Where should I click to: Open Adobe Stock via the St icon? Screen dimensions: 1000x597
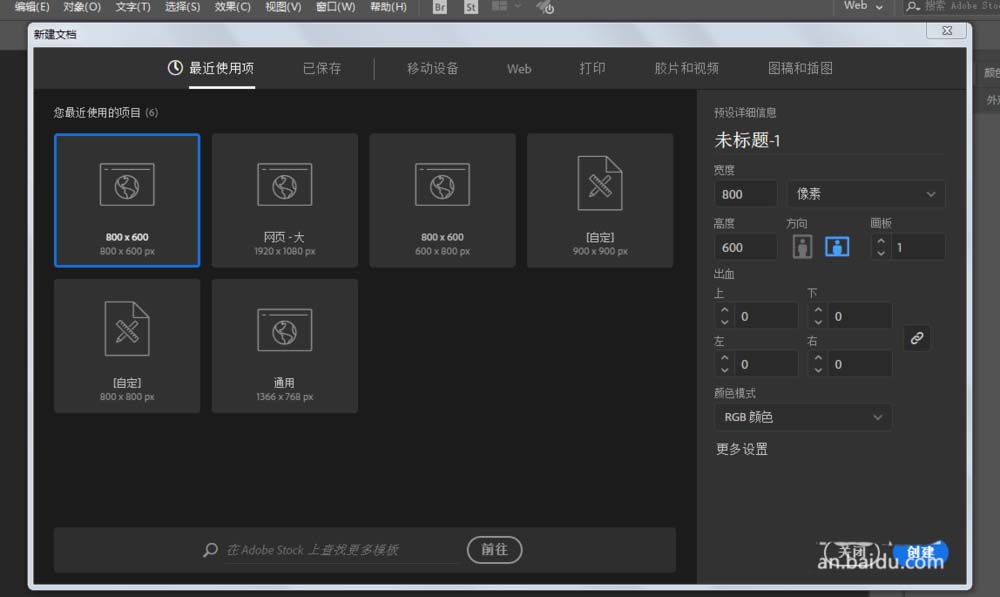[469, 7]
